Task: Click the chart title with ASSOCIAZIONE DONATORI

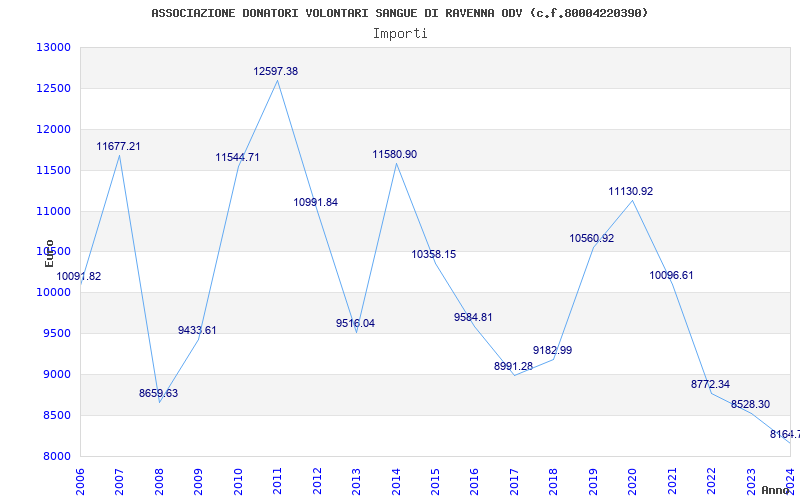Action: coord(399,13)
